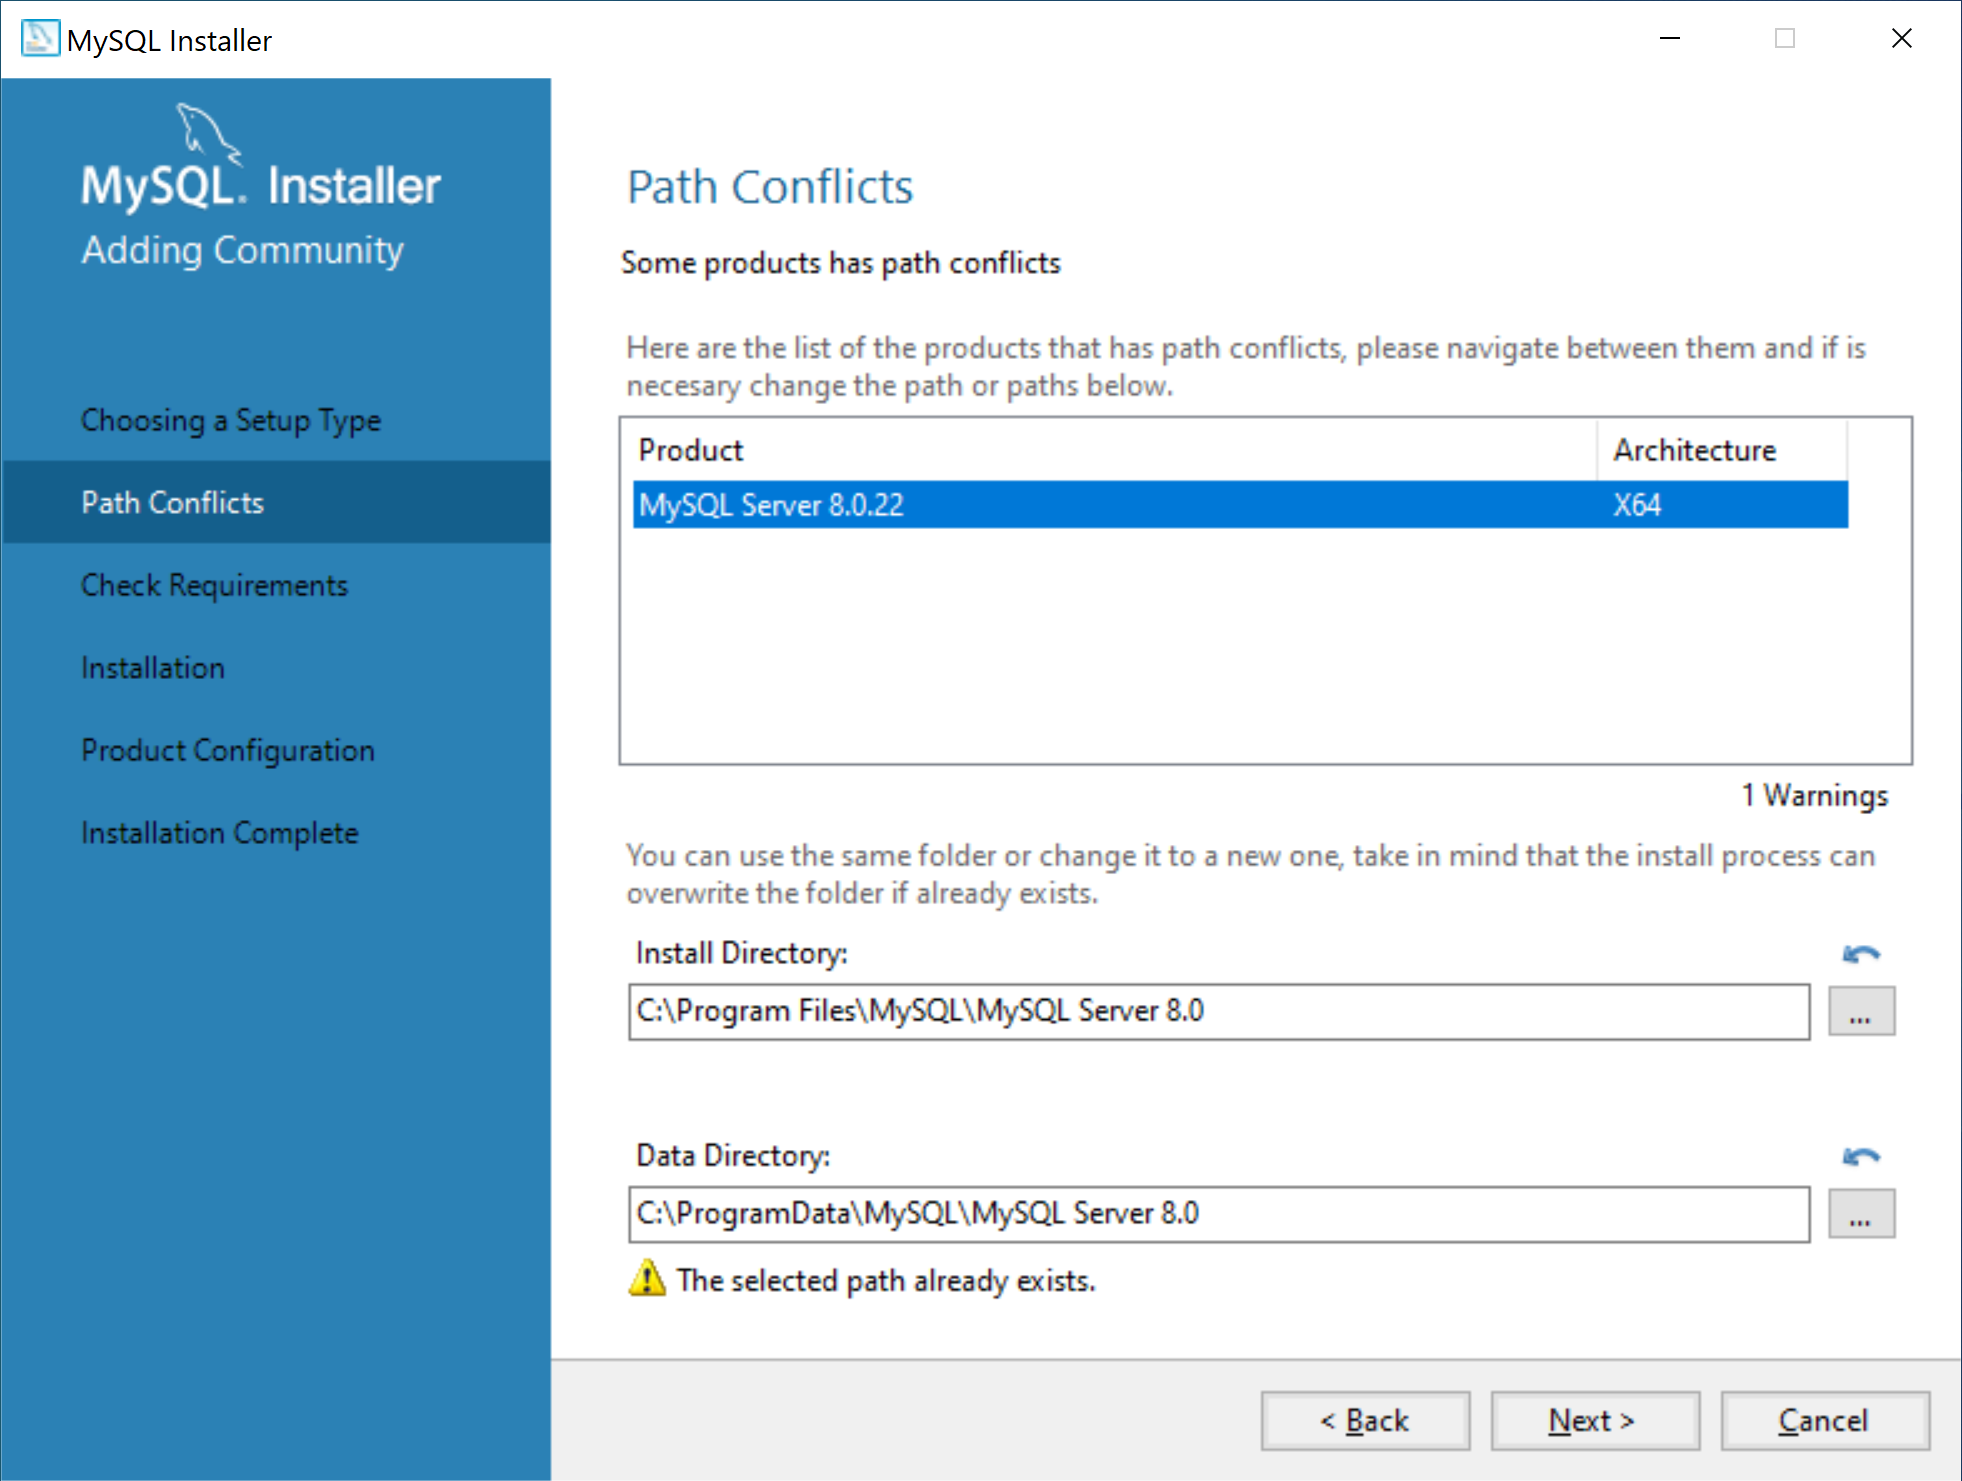The image size is (1962, 1481).
Task: Click in the Install Directory text field
Action: pyautogui.click(x=1218, y=1012)
